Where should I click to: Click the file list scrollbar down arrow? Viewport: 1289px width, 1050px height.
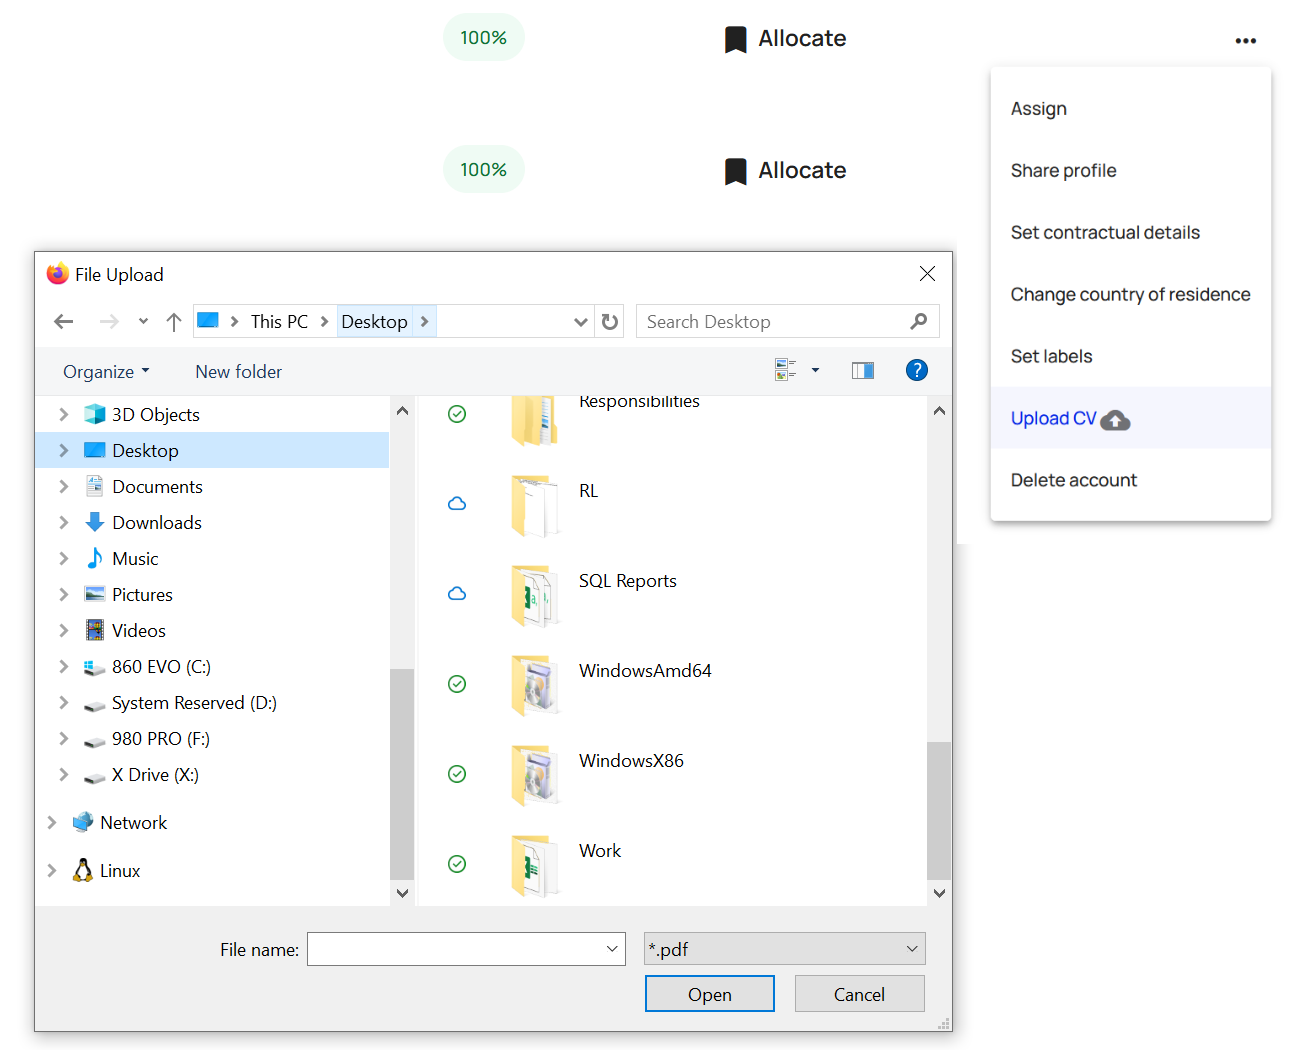tap(939, 893)
